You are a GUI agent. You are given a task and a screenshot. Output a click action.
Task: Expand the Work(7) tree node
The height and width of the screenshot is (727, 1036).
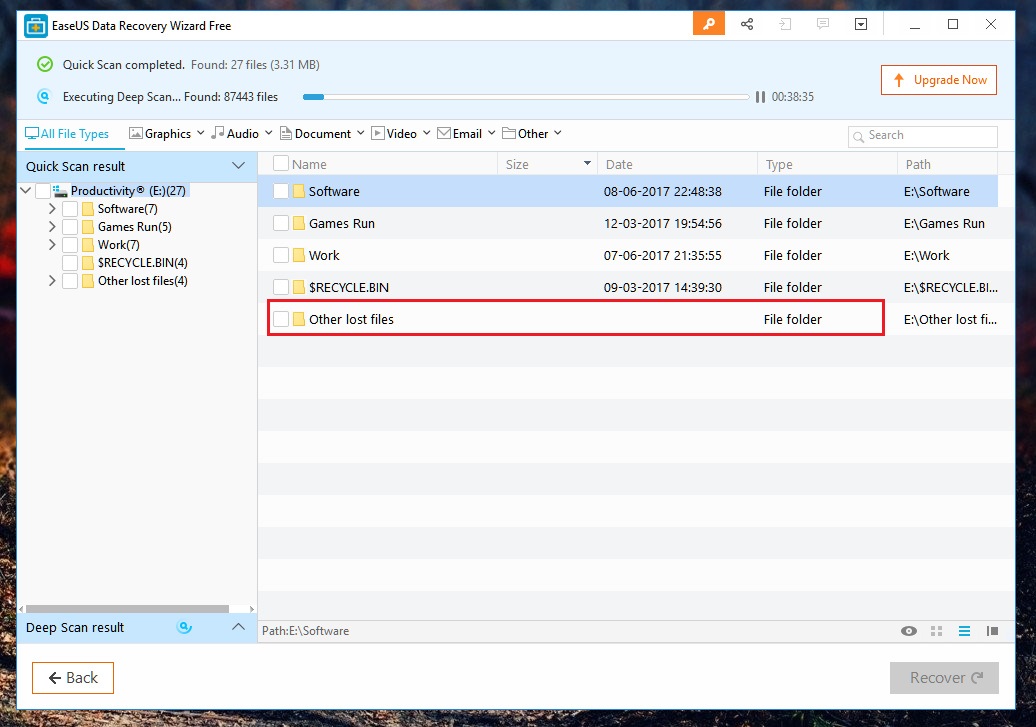(x=52, y=245)
